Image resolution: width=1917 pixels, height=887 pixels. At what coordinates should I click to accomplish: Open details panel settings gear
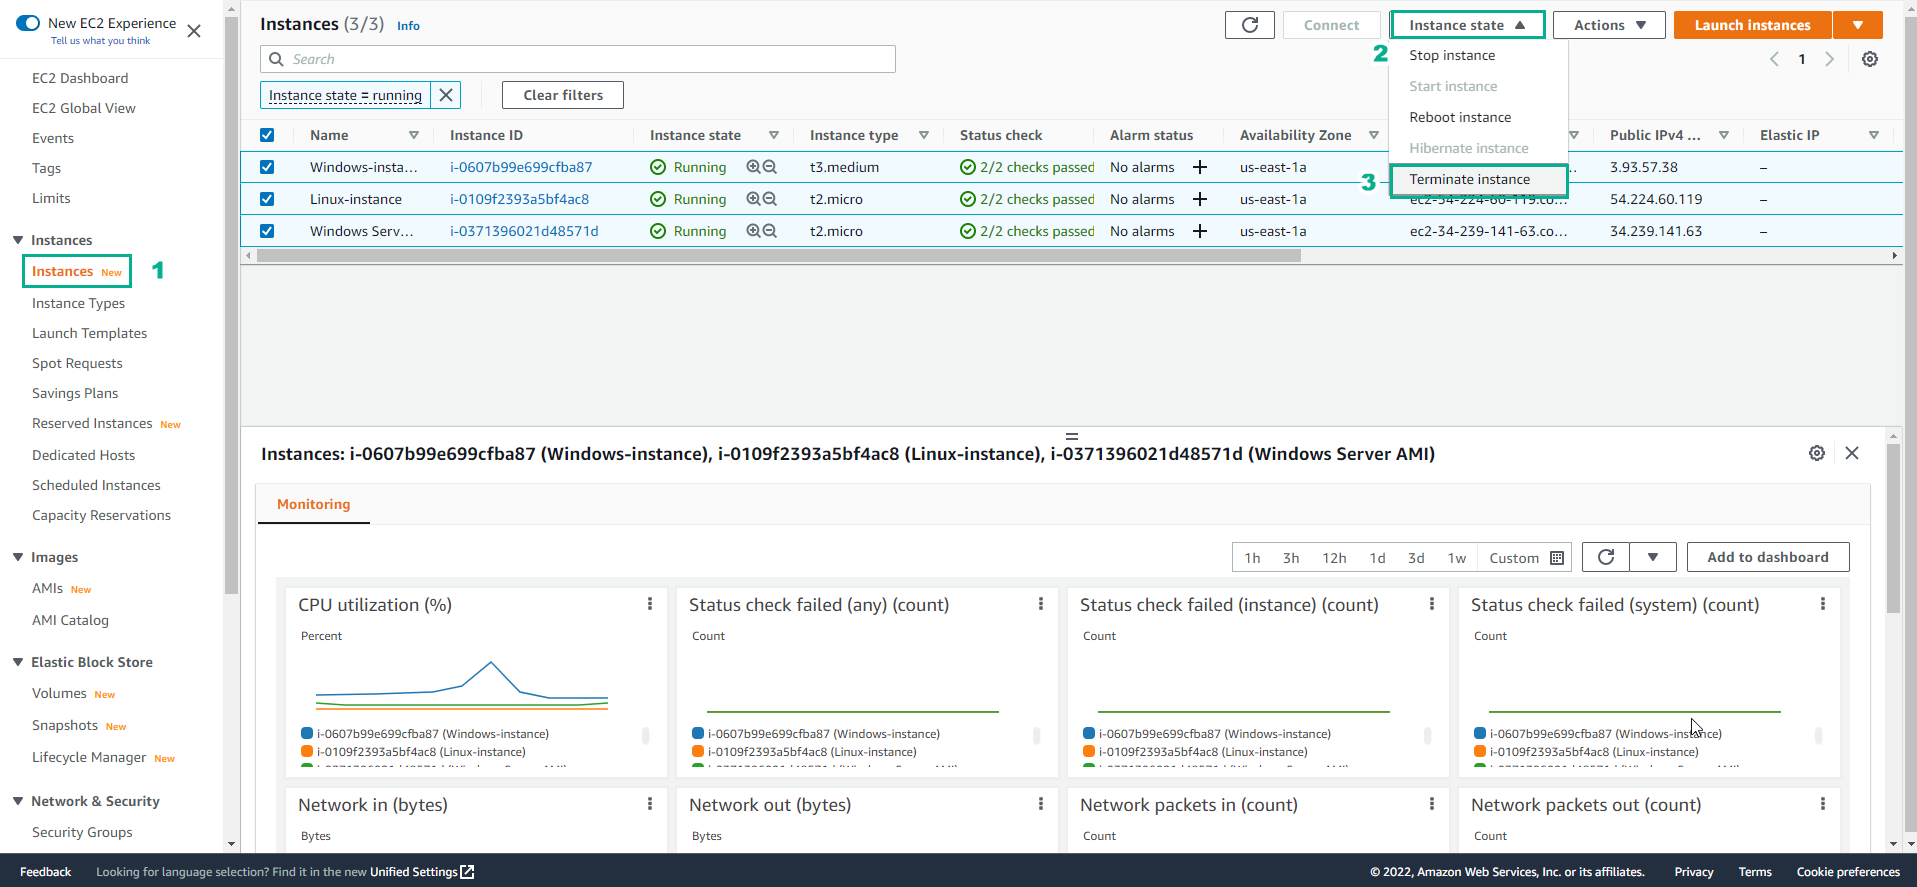[x=1817, y=453]
